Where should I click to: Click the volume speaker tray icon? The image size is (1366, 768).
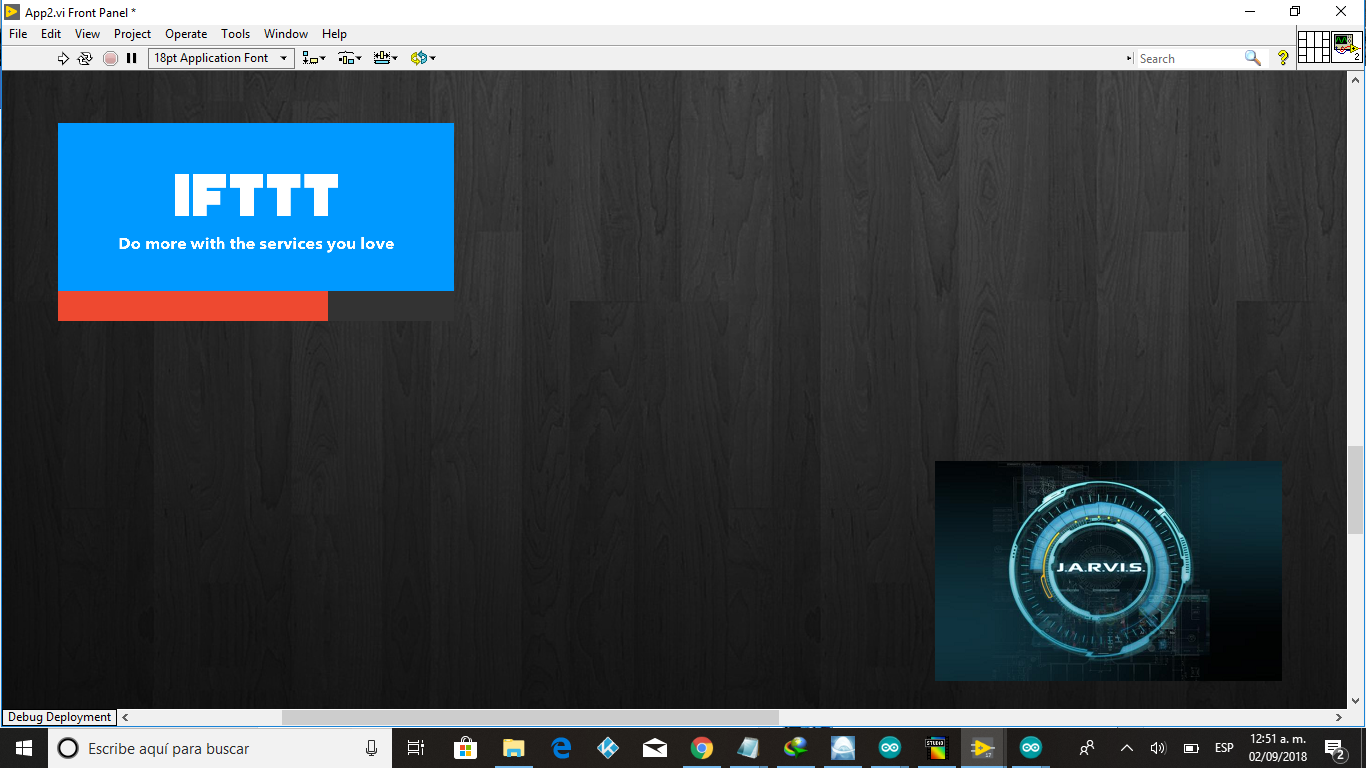[1158, 748]
